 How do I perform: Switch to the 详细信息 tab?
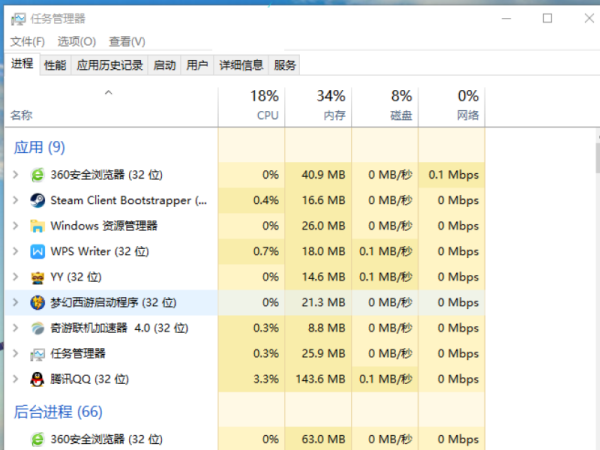[241, 65]
